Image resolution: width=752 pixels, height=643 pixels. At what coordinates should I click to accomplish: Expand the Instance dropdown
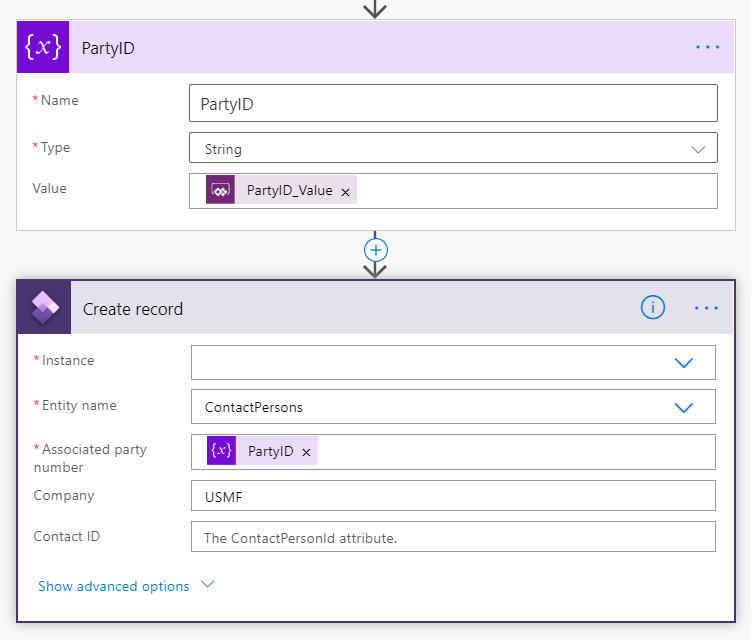[684, 363]
